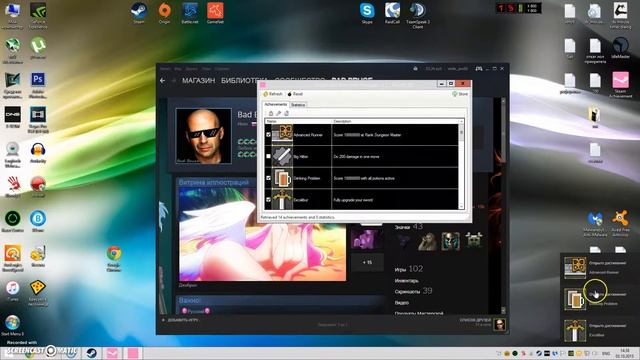The image size is (640, 360).
Task: Click the Excalibur achievement toast notification
Action: (600, 331)
